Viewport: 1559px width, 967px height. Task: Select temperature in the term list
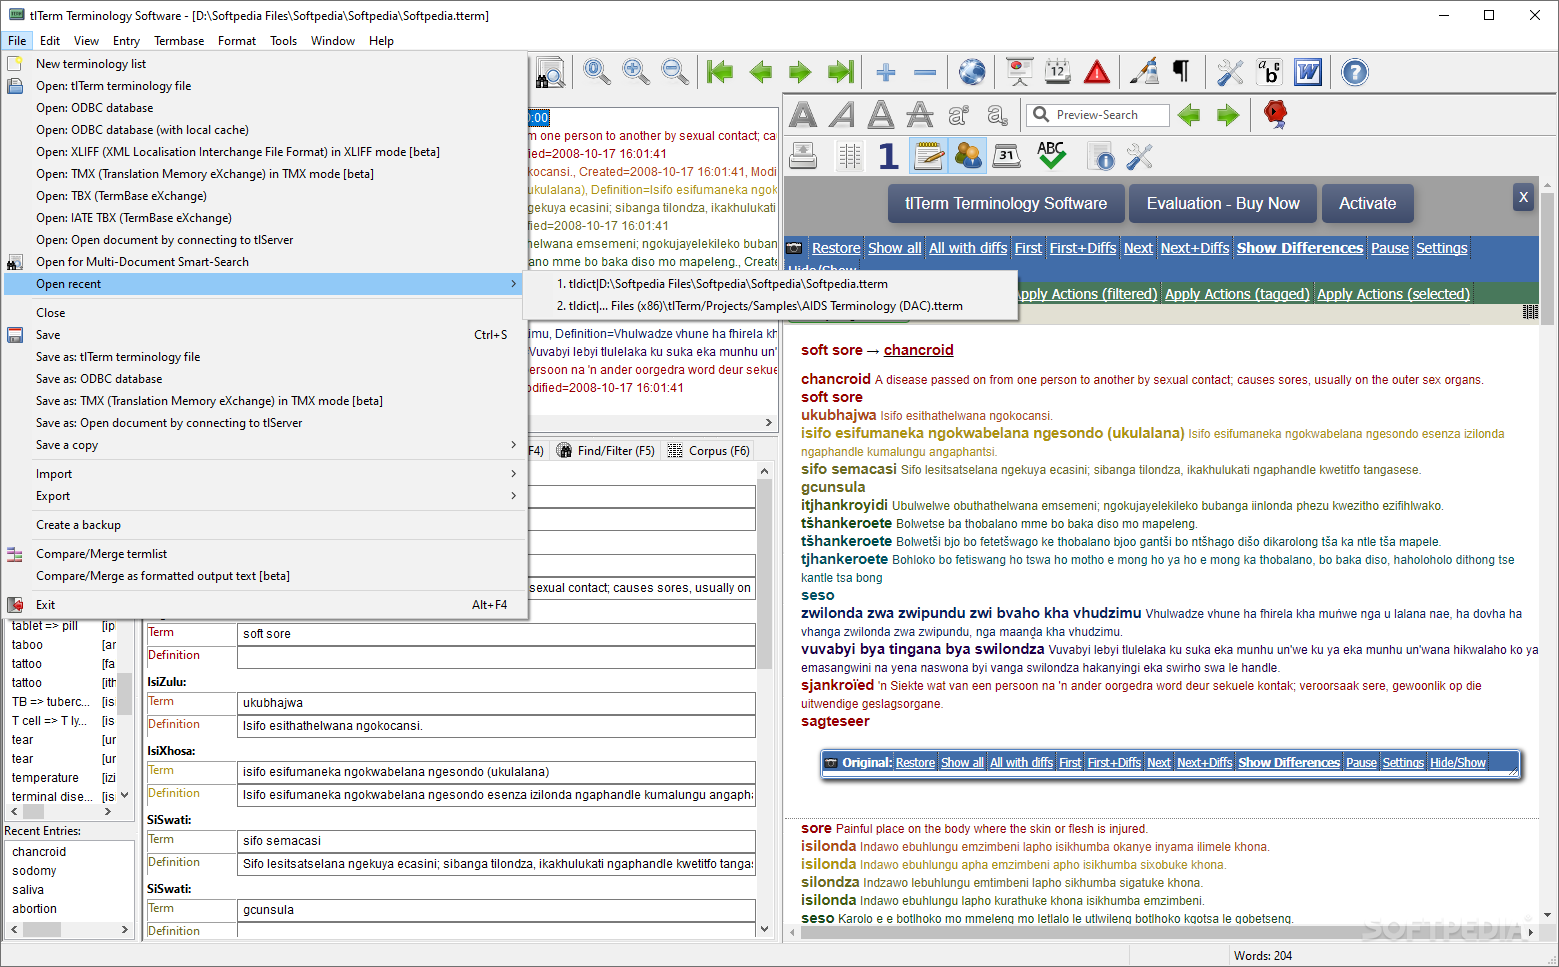[45, 778]
